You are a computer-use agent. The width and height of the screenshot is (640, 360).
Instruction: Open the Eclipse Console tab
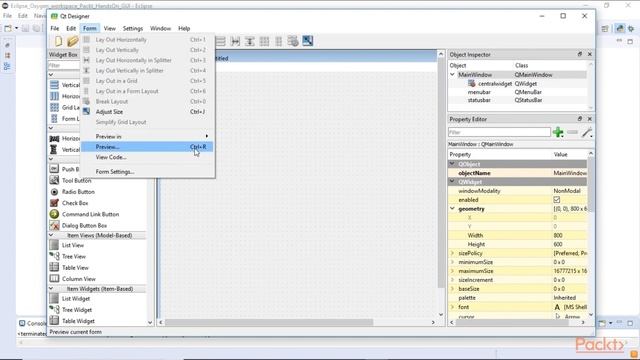click(33, 323)
